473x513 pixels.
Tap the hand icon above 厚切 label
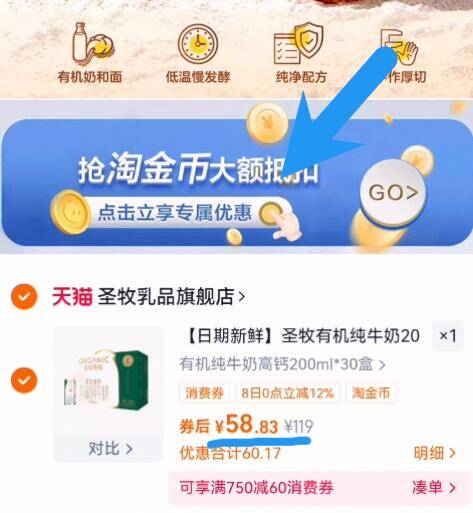[399, 47]
